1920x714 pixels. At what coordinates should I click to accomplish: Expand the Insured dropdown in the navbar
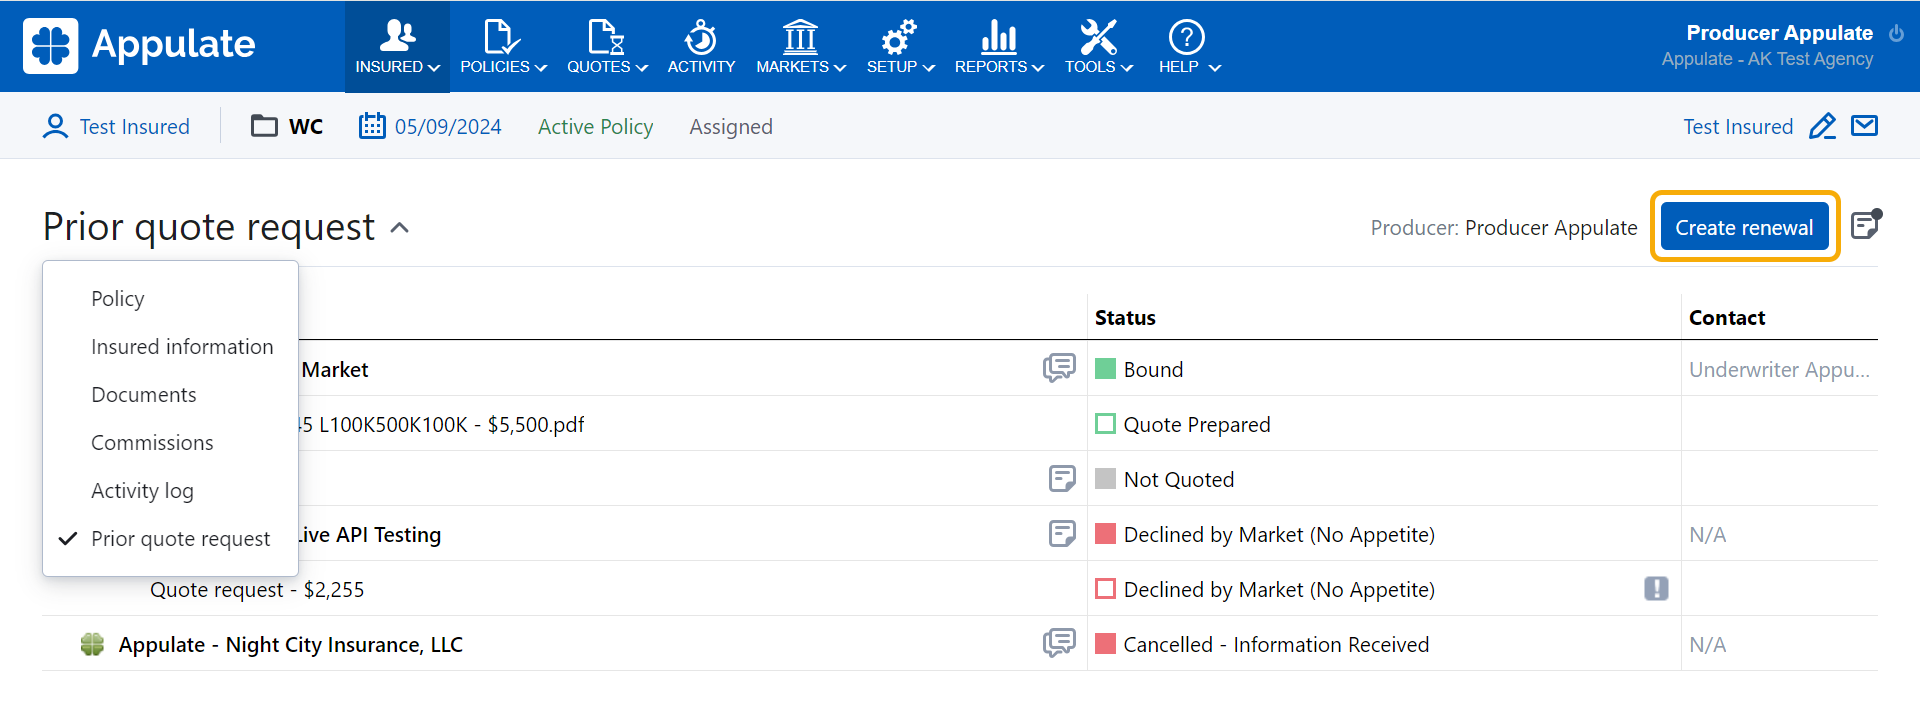click(x=397, y=47)
